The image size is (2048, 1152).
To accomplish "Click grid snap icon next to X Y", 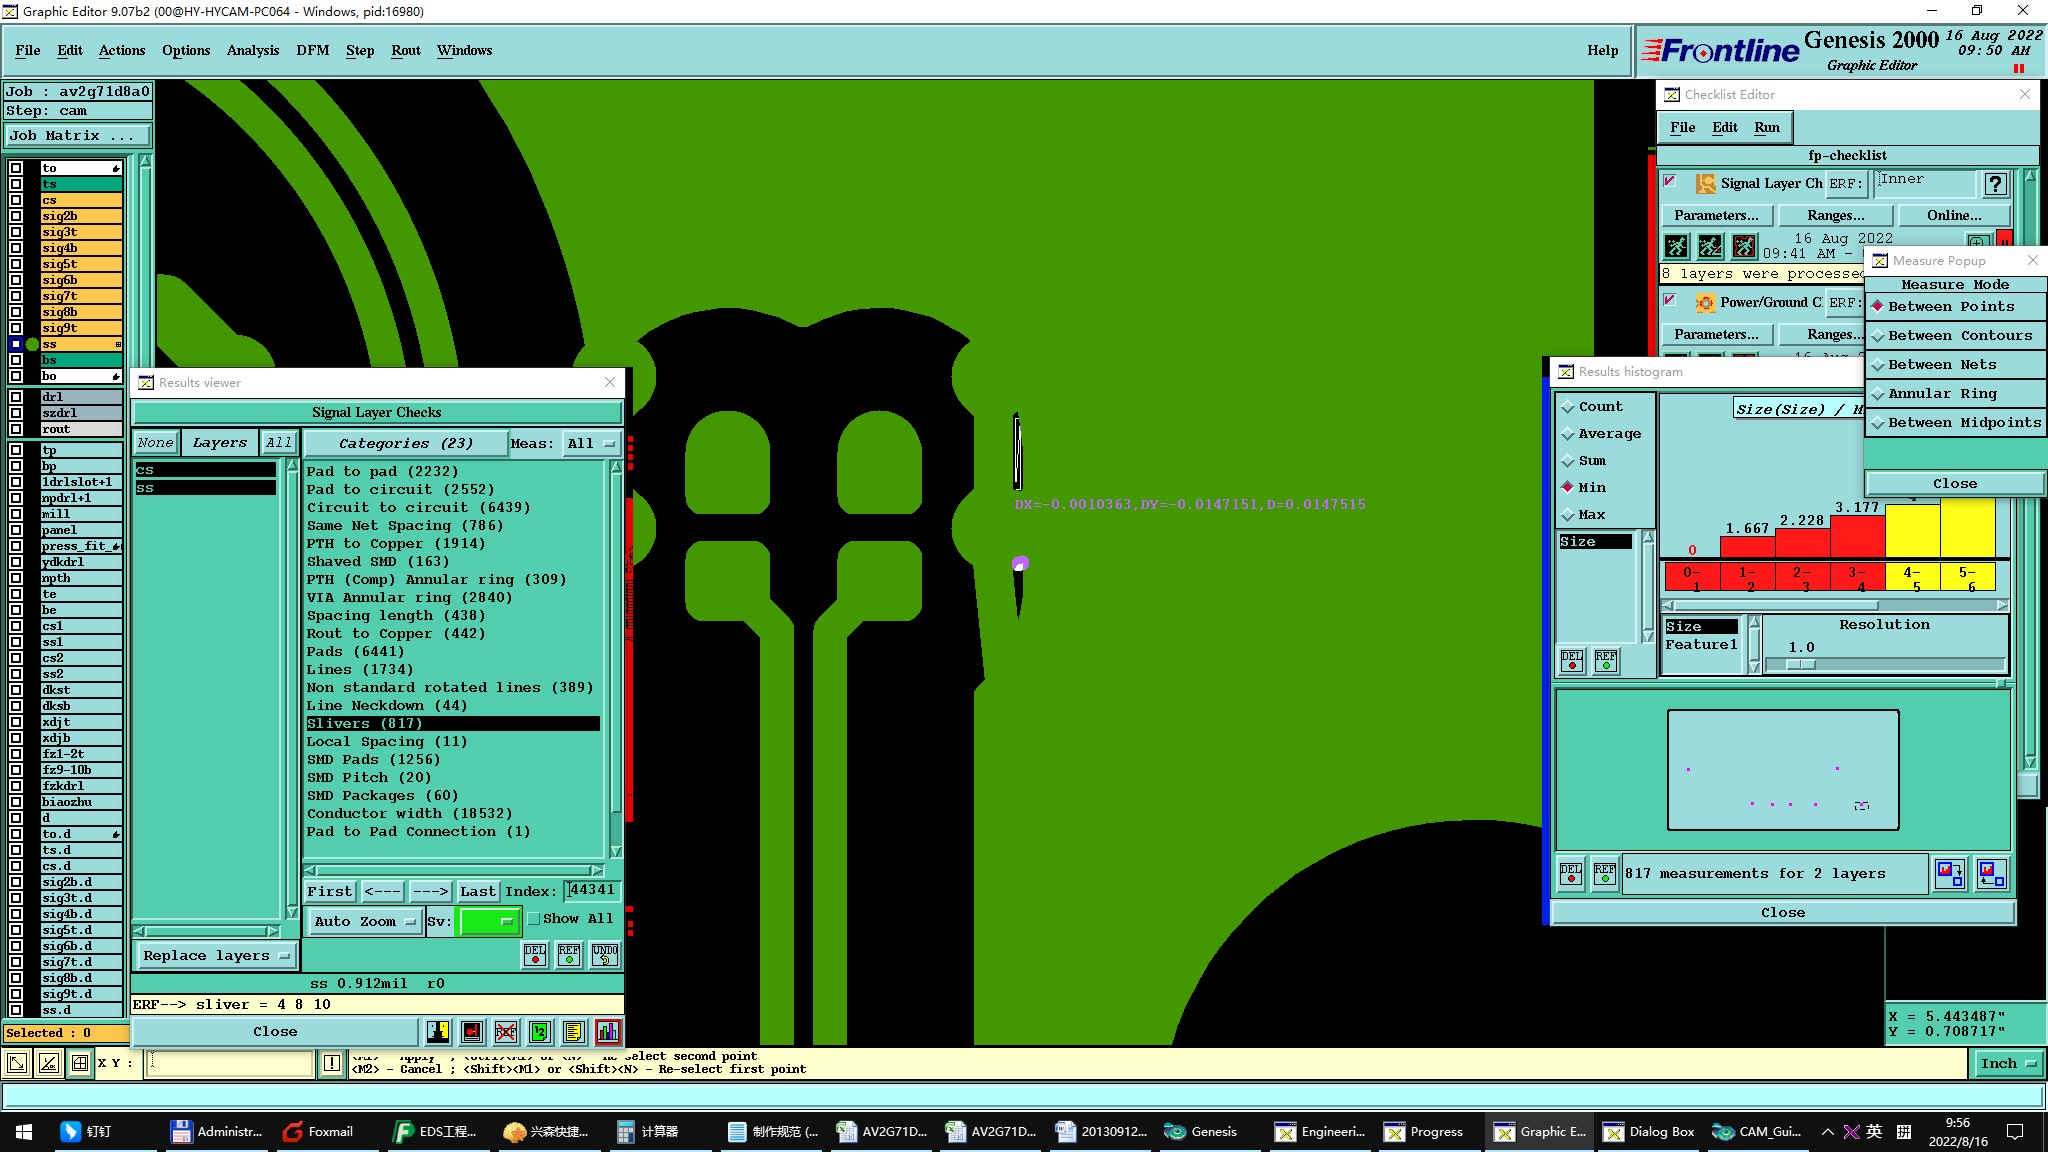I will (80, 1064).
